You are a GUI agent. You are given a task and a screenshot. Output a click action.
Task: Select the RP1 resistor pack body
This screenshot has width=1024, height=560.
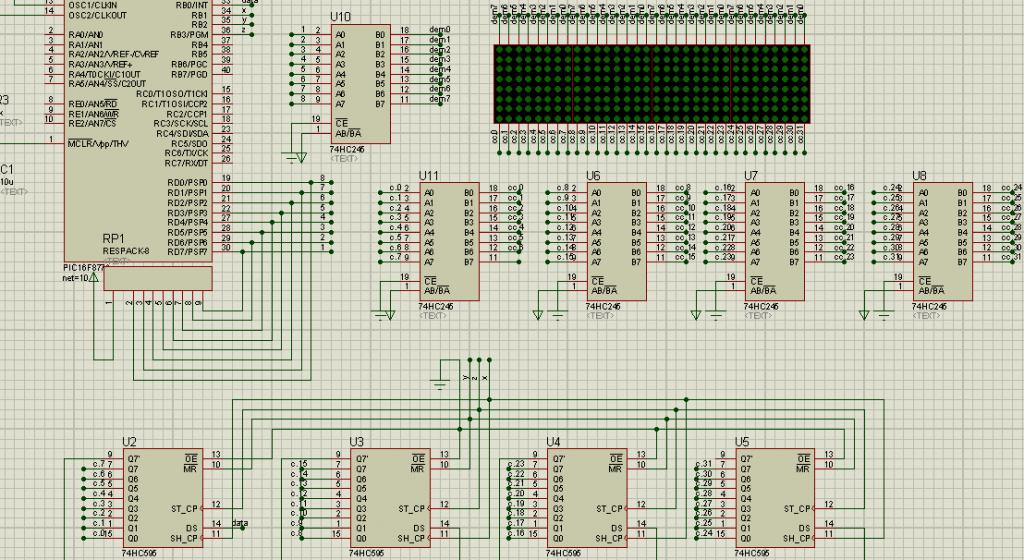coord(158,278)
